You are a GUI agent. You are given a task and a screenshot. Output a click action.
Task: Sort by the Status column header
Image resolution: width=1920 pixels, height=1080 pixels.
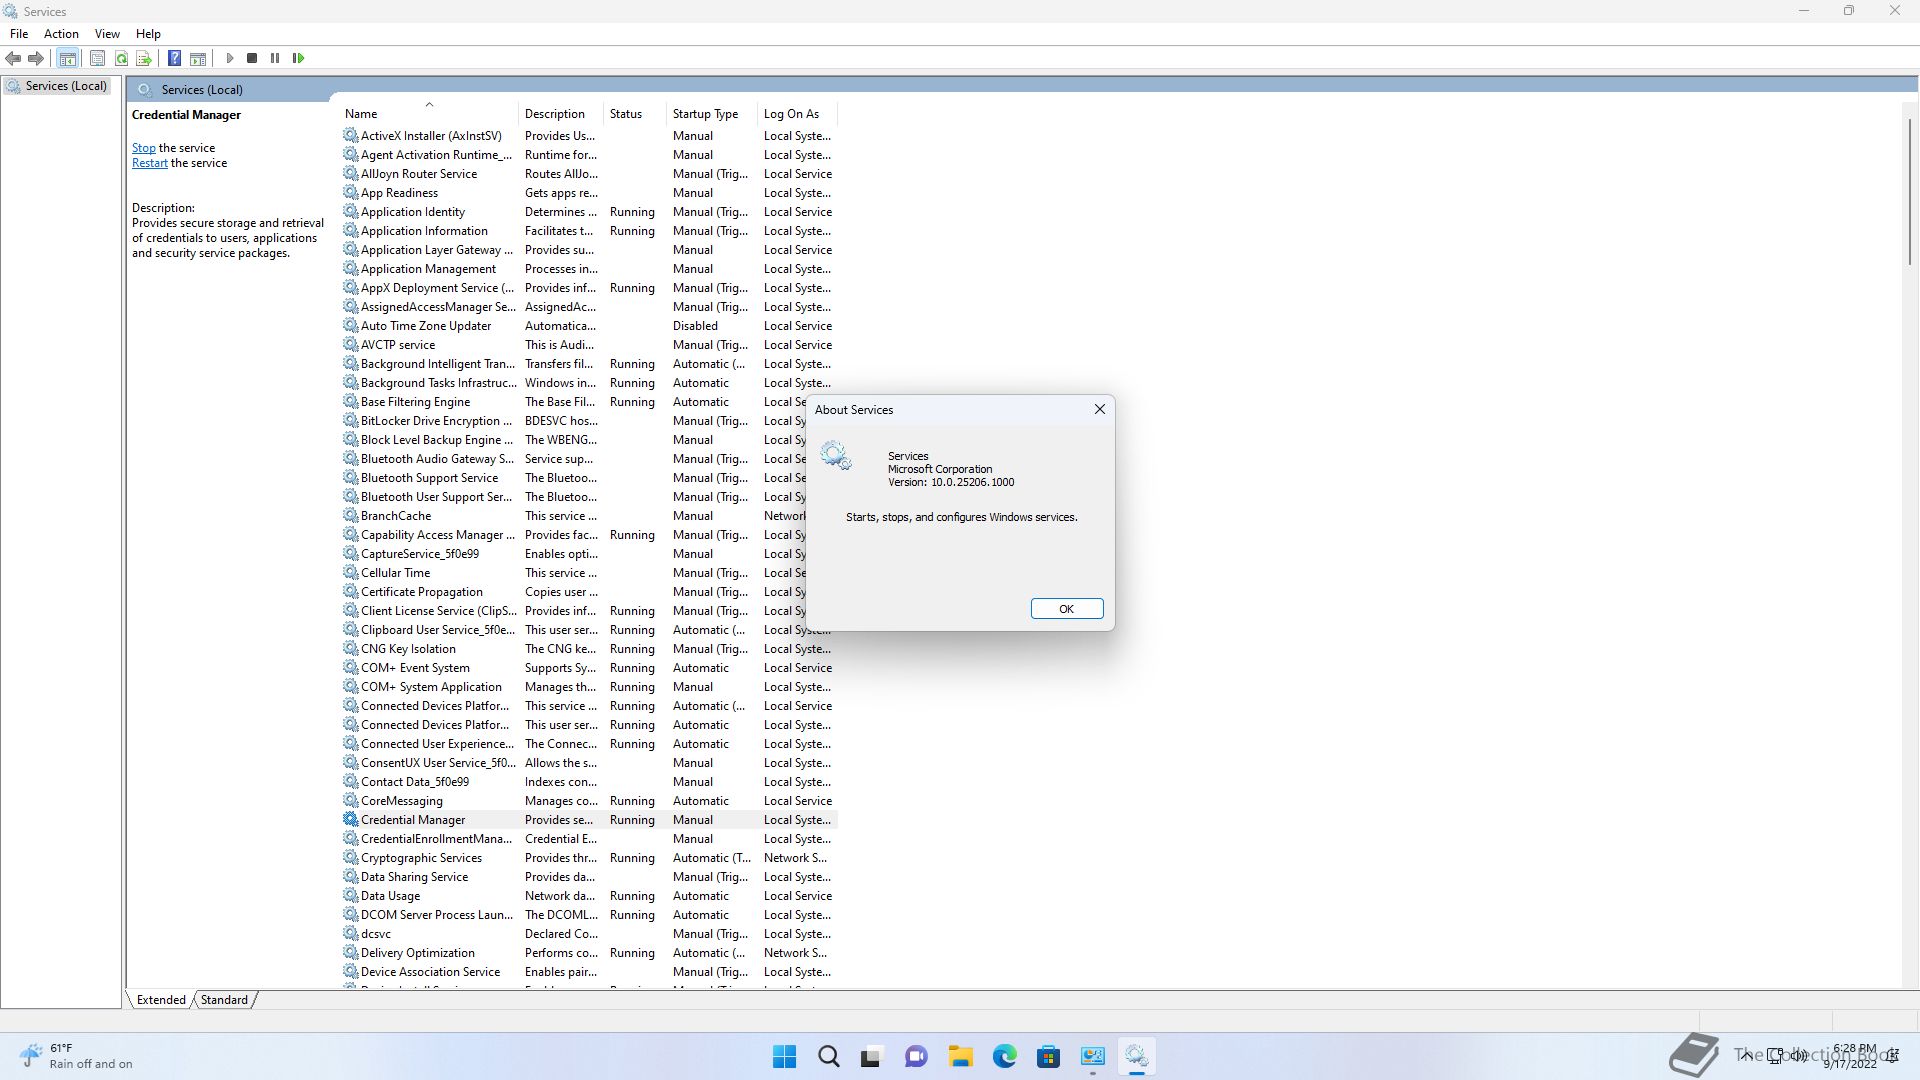[634, 114]
